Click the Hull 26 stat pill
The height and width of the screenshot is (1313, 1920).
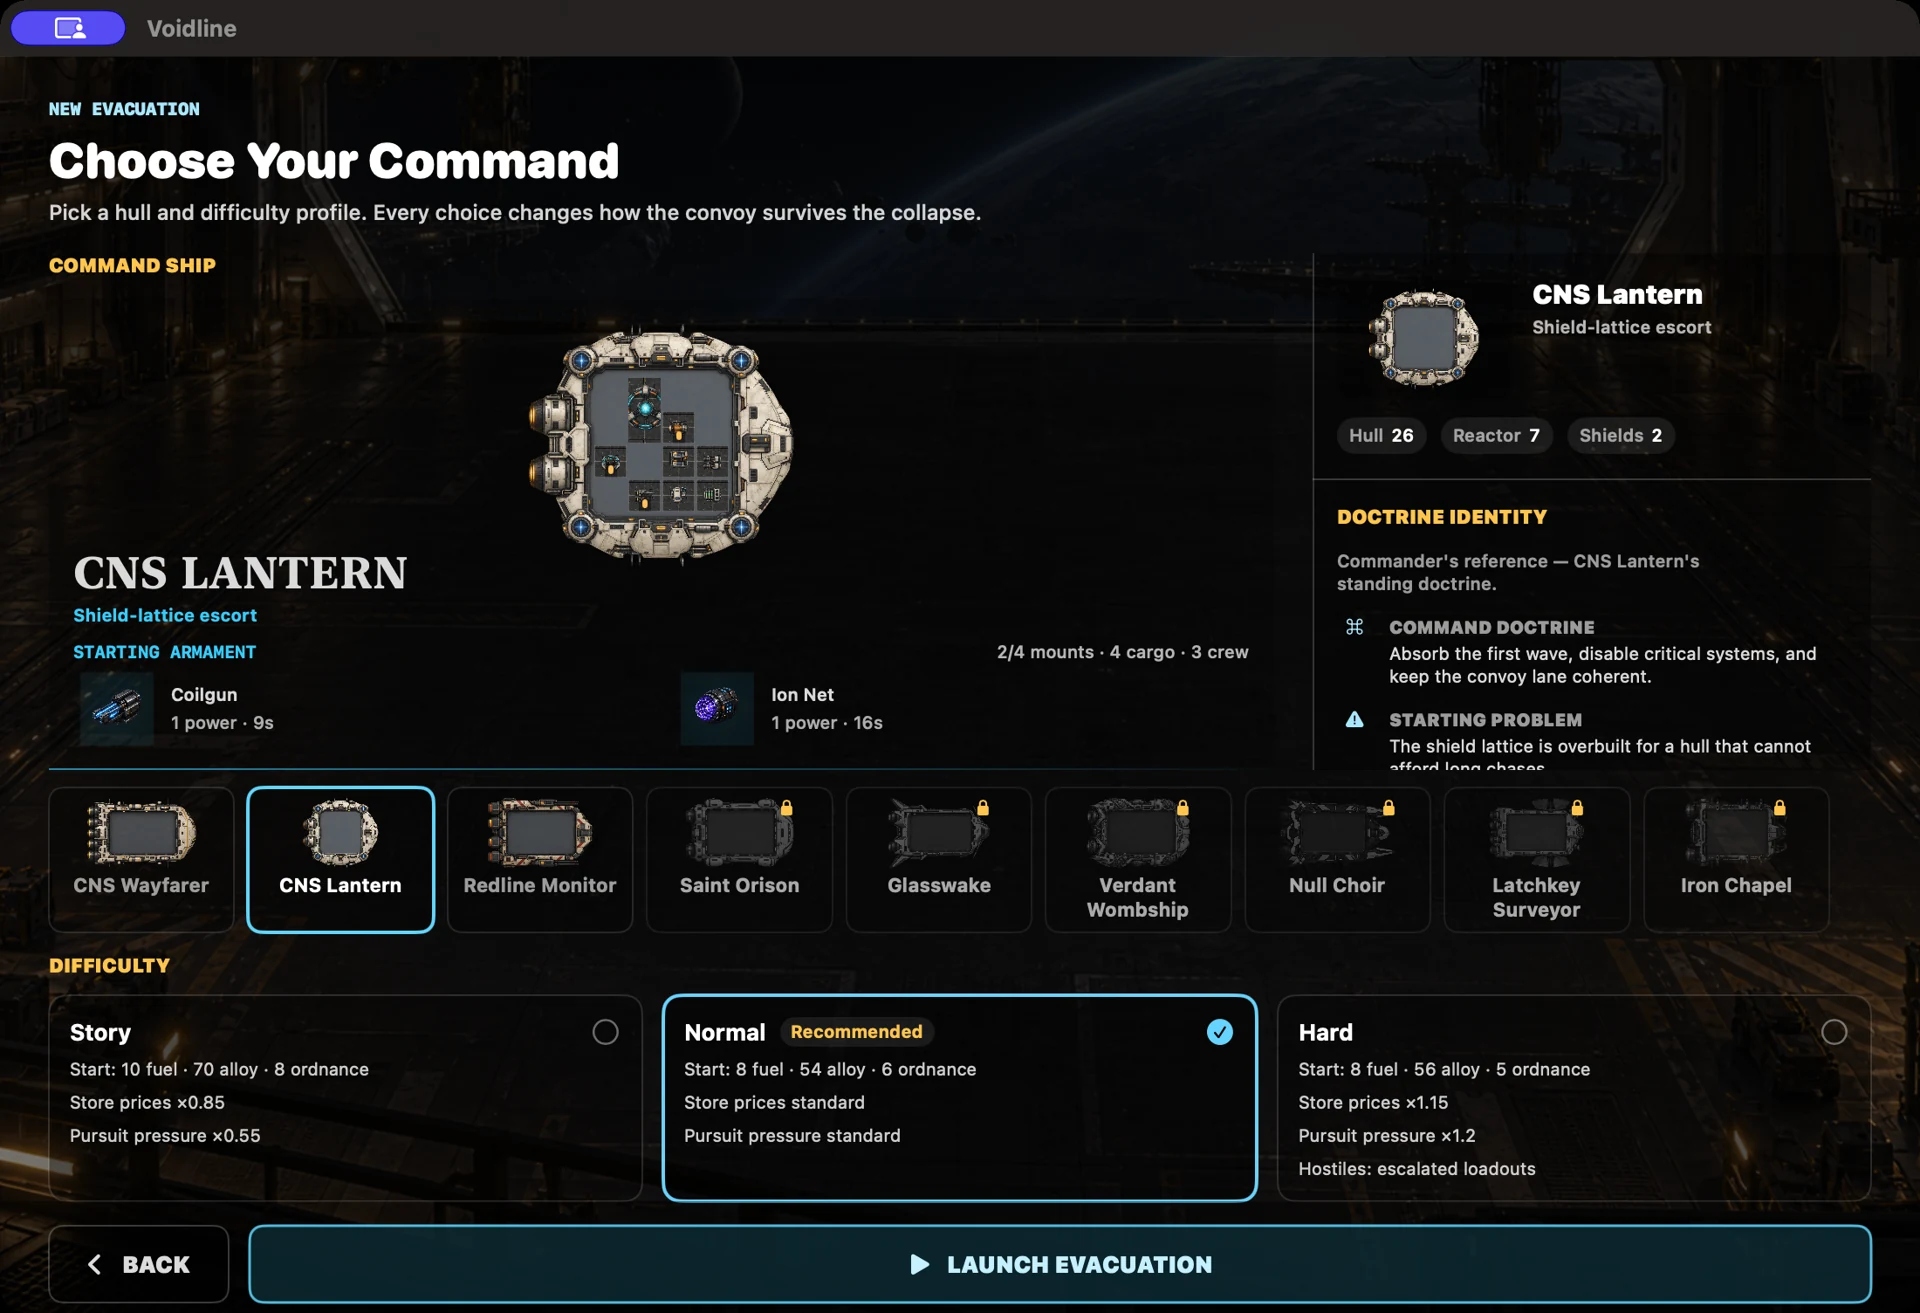pos(1381,435)
